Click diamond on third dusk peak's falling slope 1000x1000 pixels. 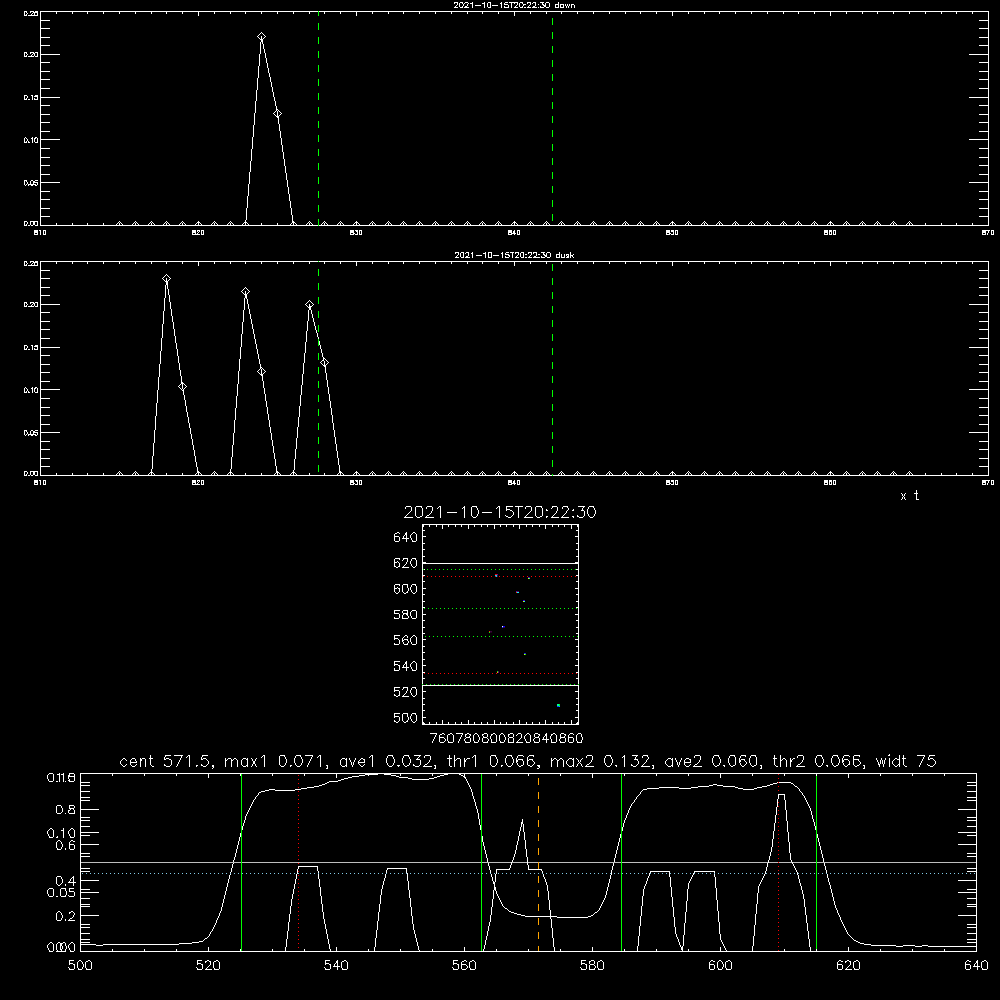coord(325,363)
